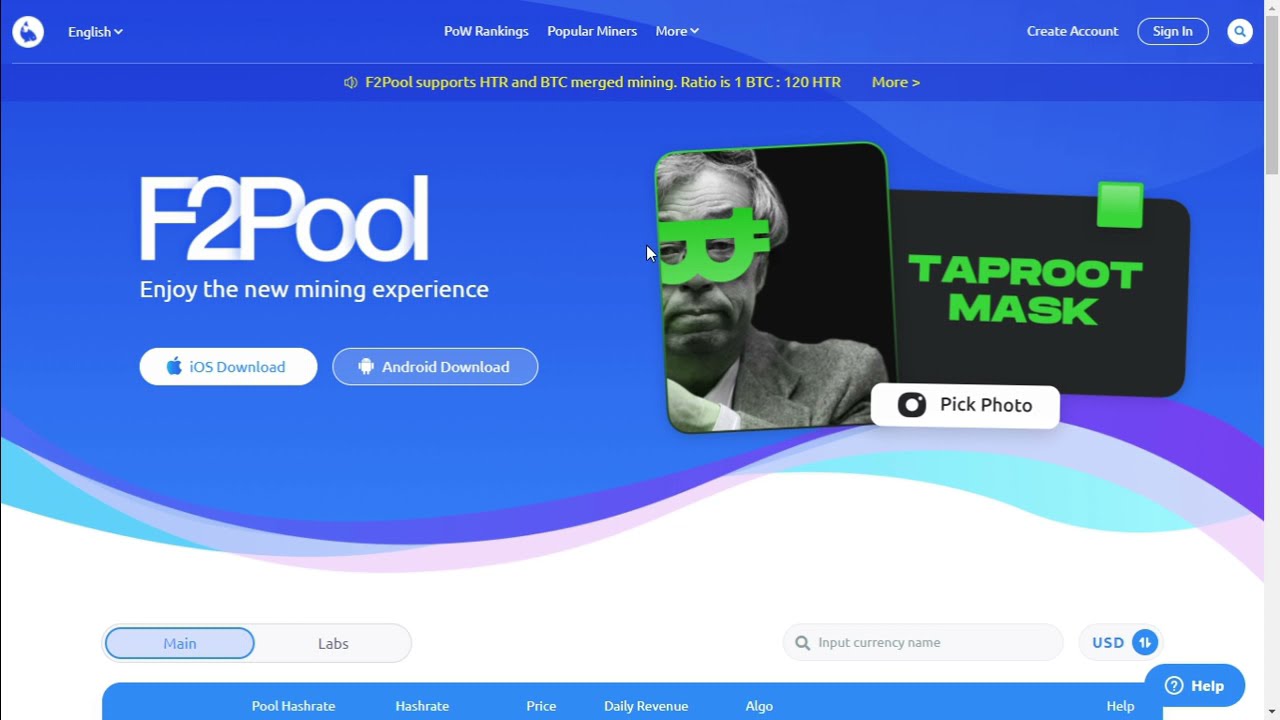Image resolution: width=1280 pixels, height=720 pixels.
Task: Toggle the USD currency switch
Action: click(1121, 643)
